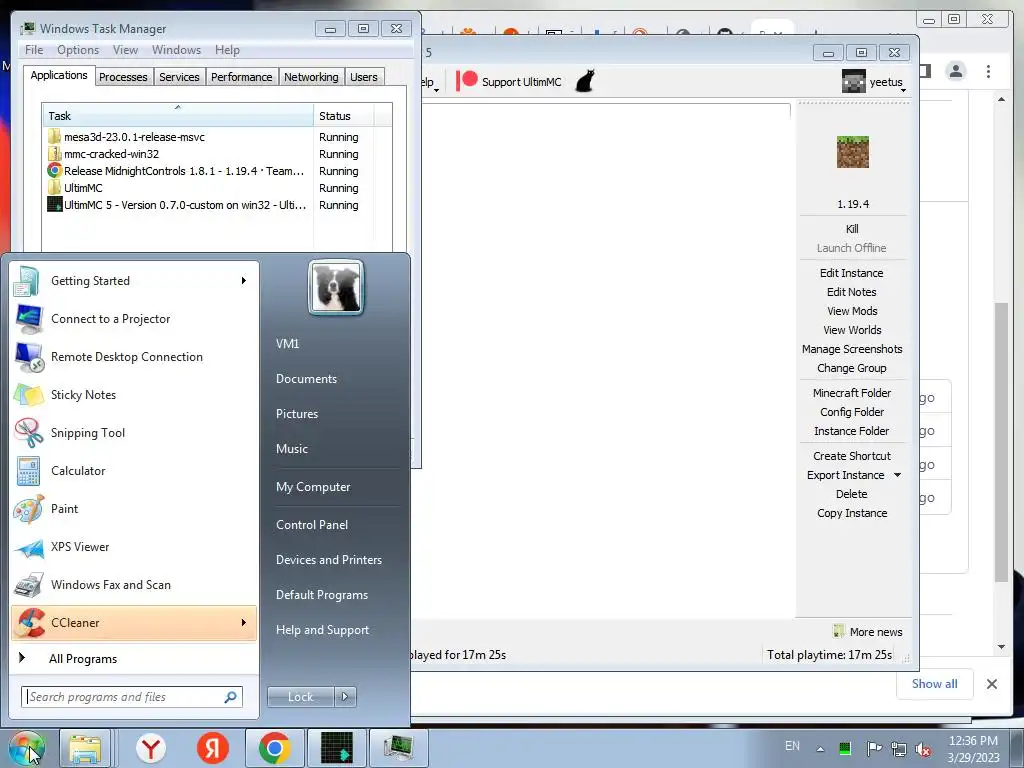Open CCleaner in Start menu

click(x=133, y=623)
